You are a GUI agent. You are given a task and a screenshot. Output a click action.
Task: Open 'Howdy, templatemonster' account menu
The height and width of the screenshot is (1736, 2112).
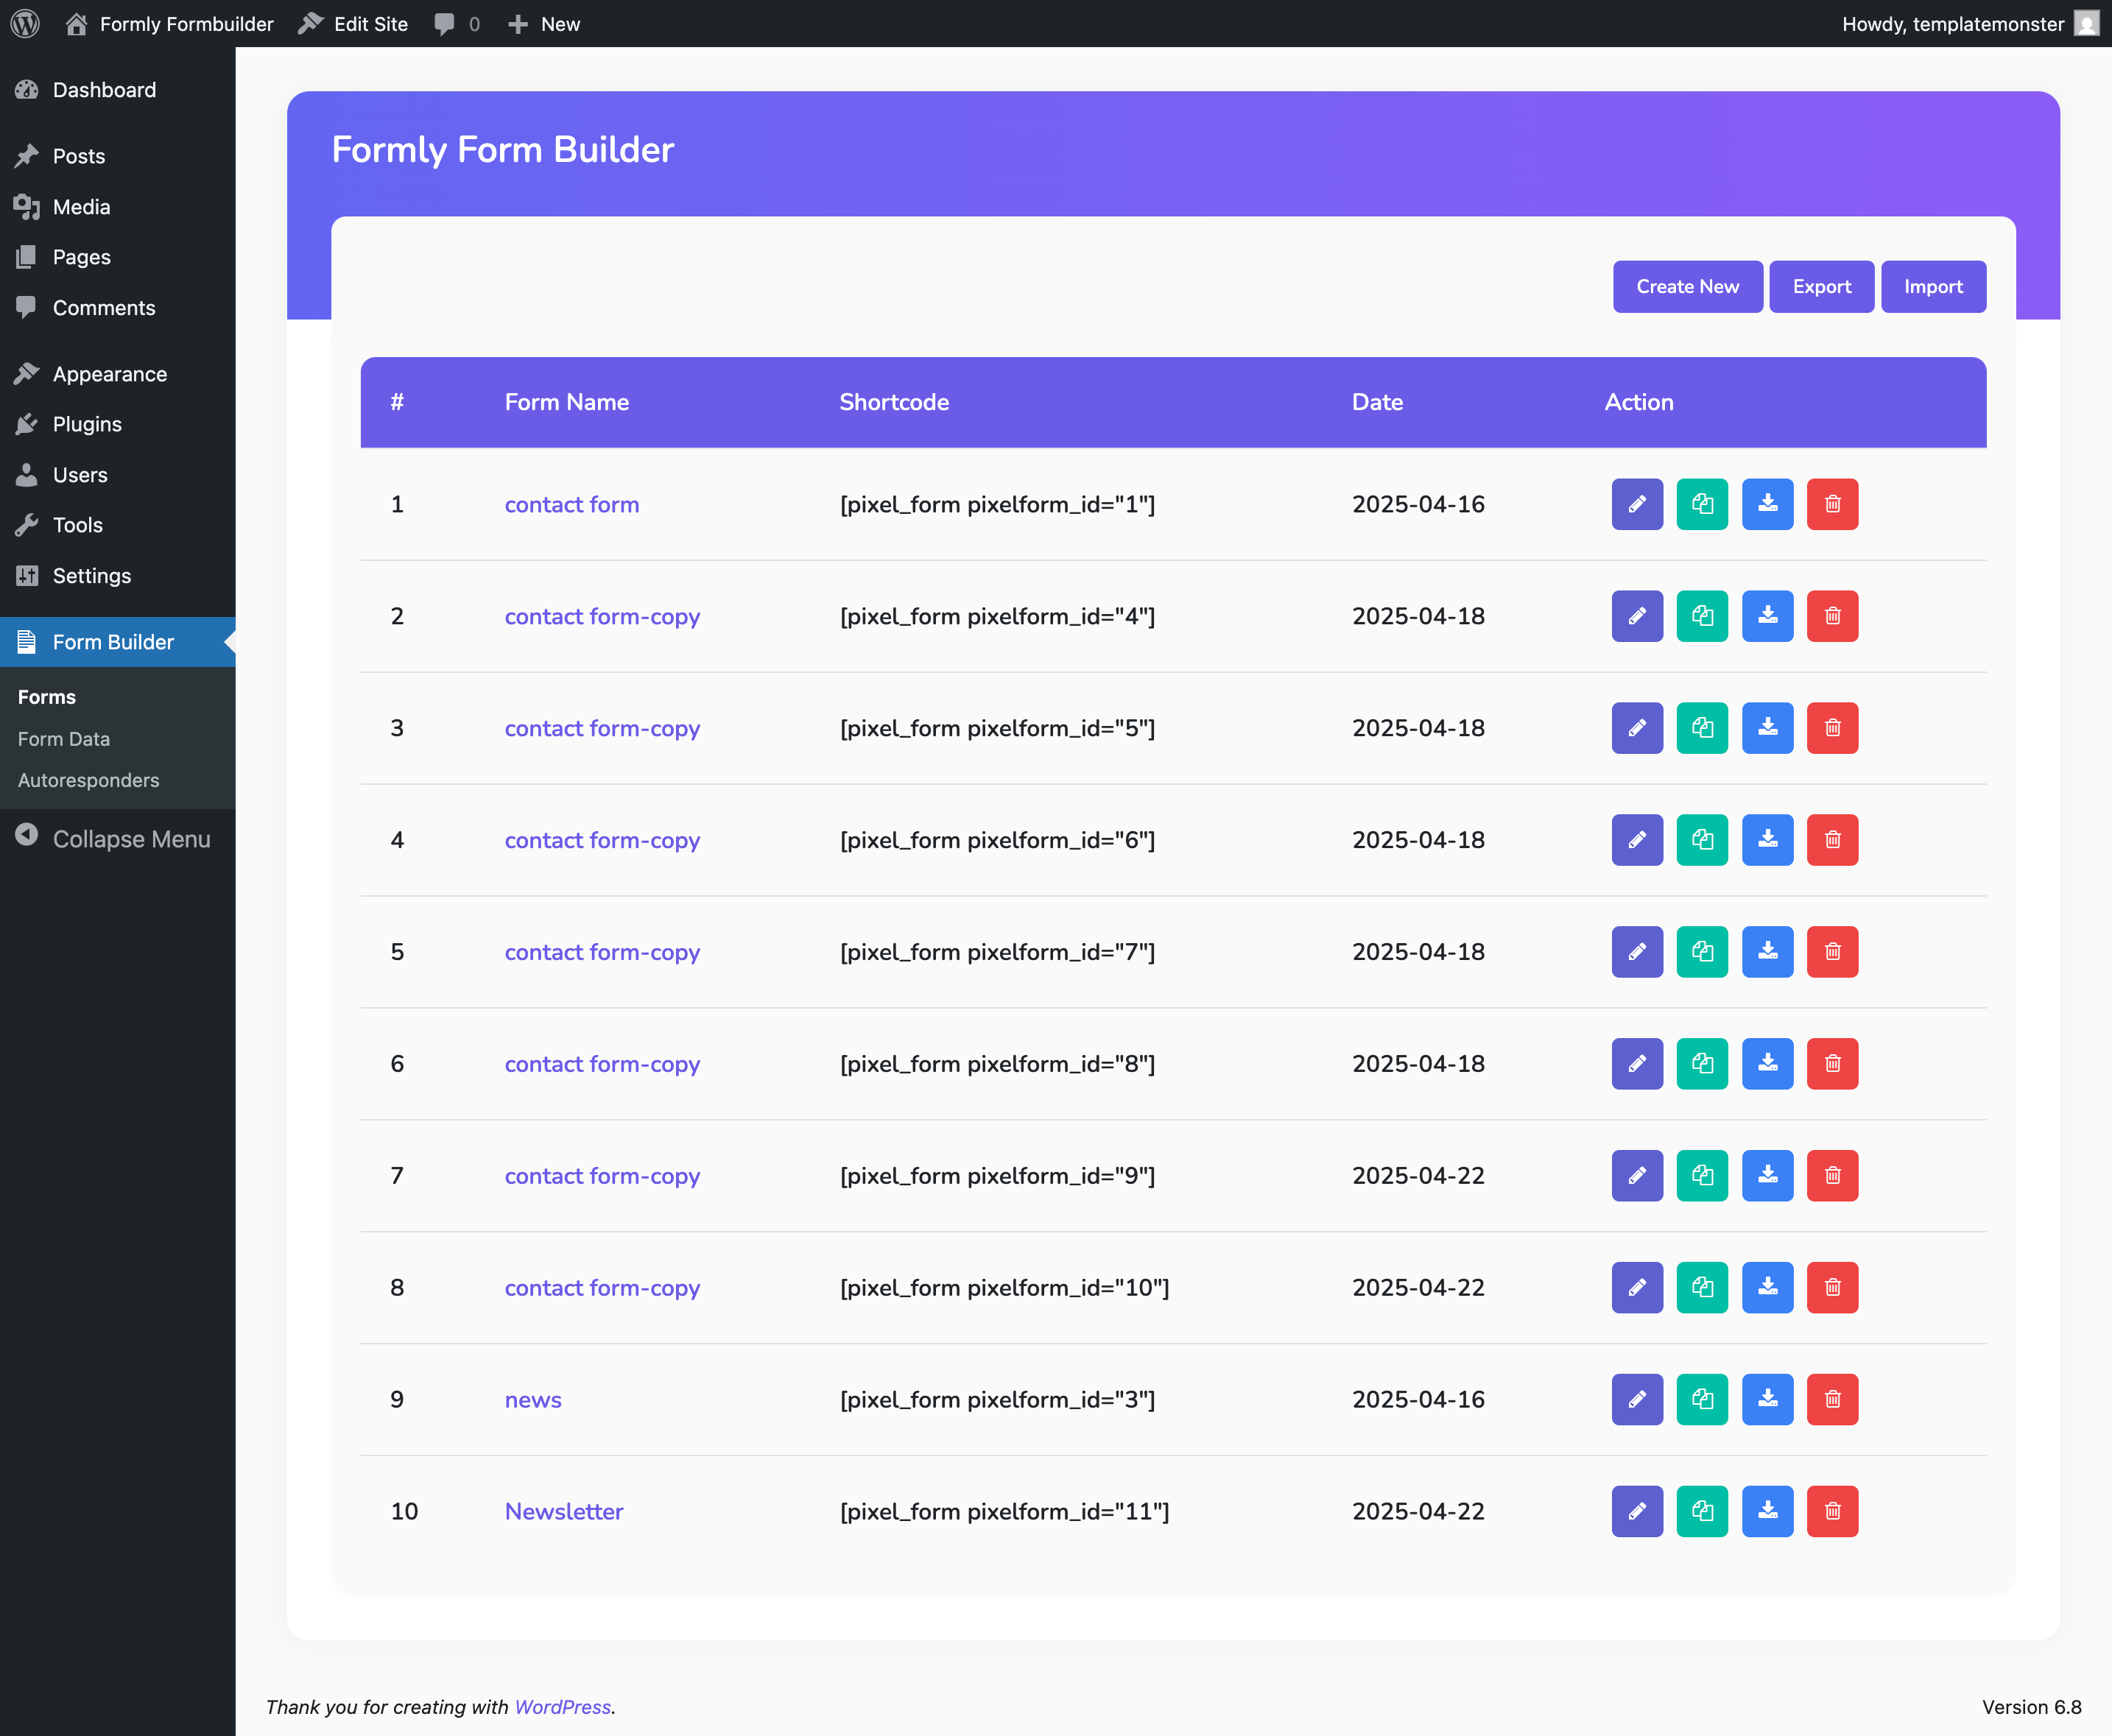(x=1970, y=23)
